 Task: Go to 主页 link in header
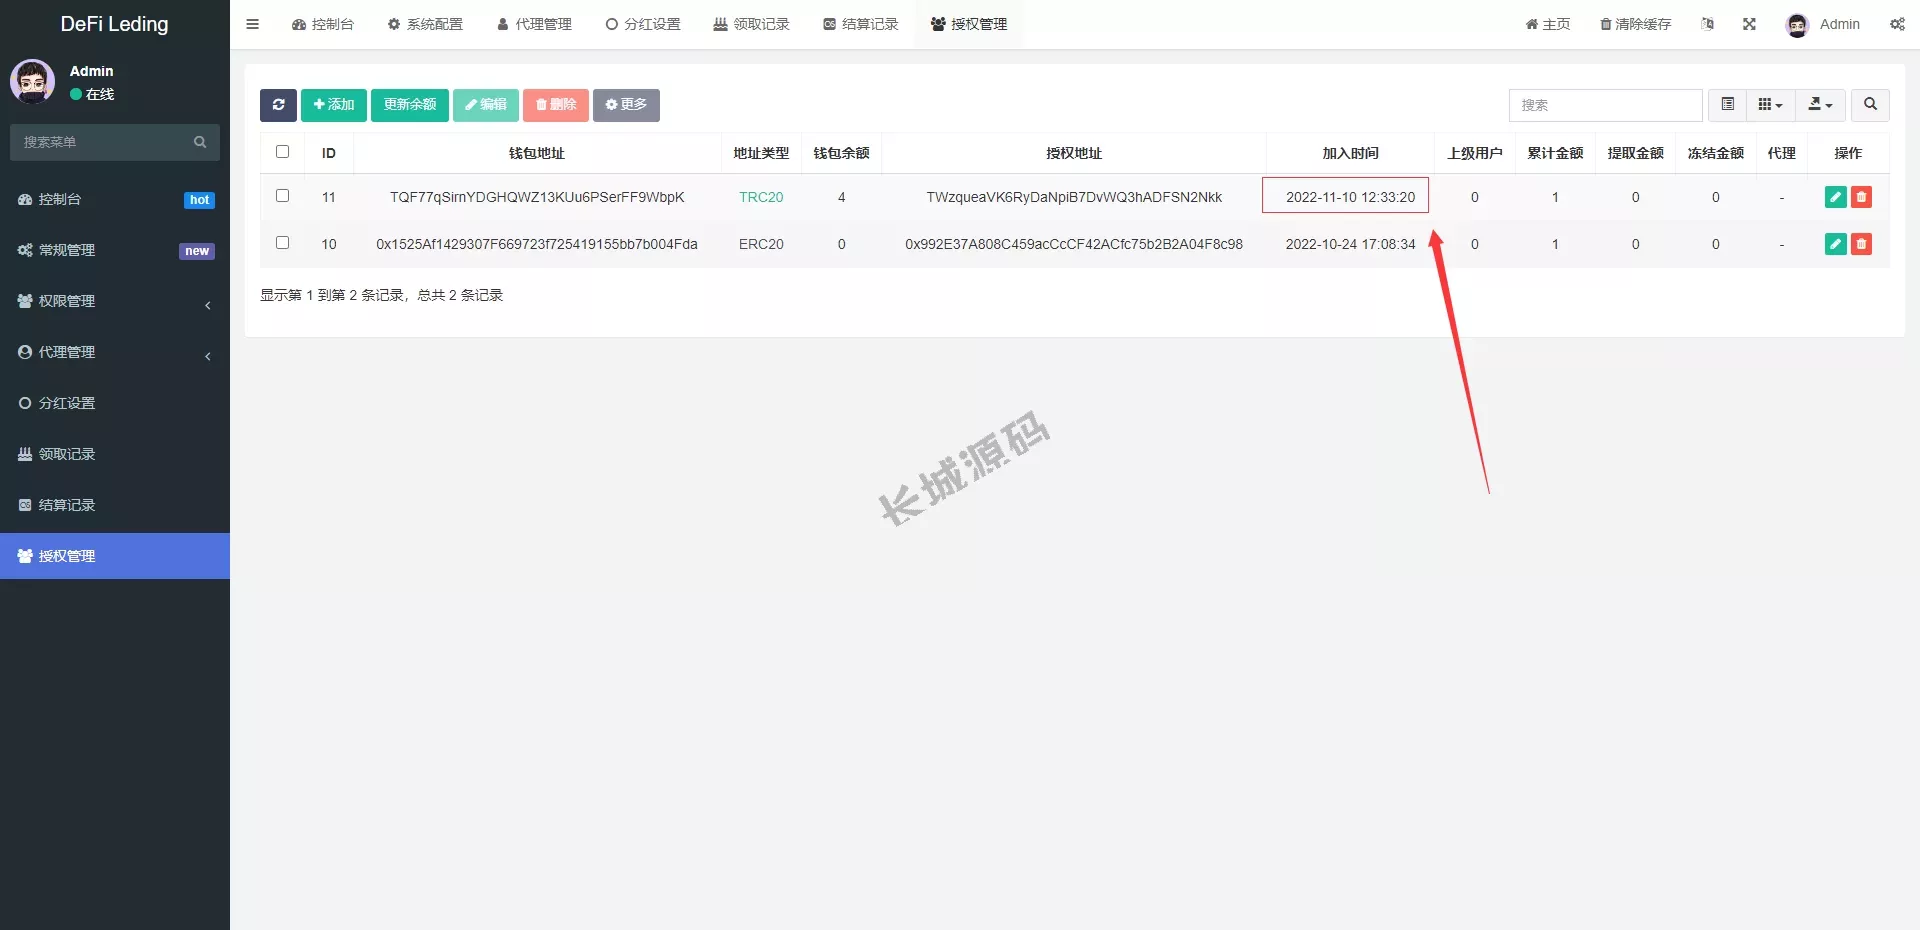1548,24
